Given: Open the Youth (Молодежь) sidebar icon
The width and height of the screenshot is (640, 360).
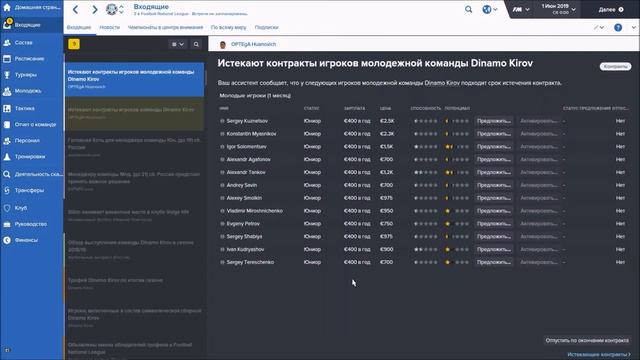Looking at the screenshot, I should point(7,91).
